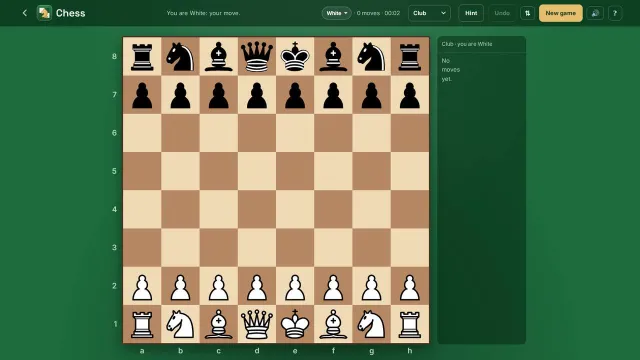Select the white queen on d1
The image size is (640, 360).
[x=257, y=324]
